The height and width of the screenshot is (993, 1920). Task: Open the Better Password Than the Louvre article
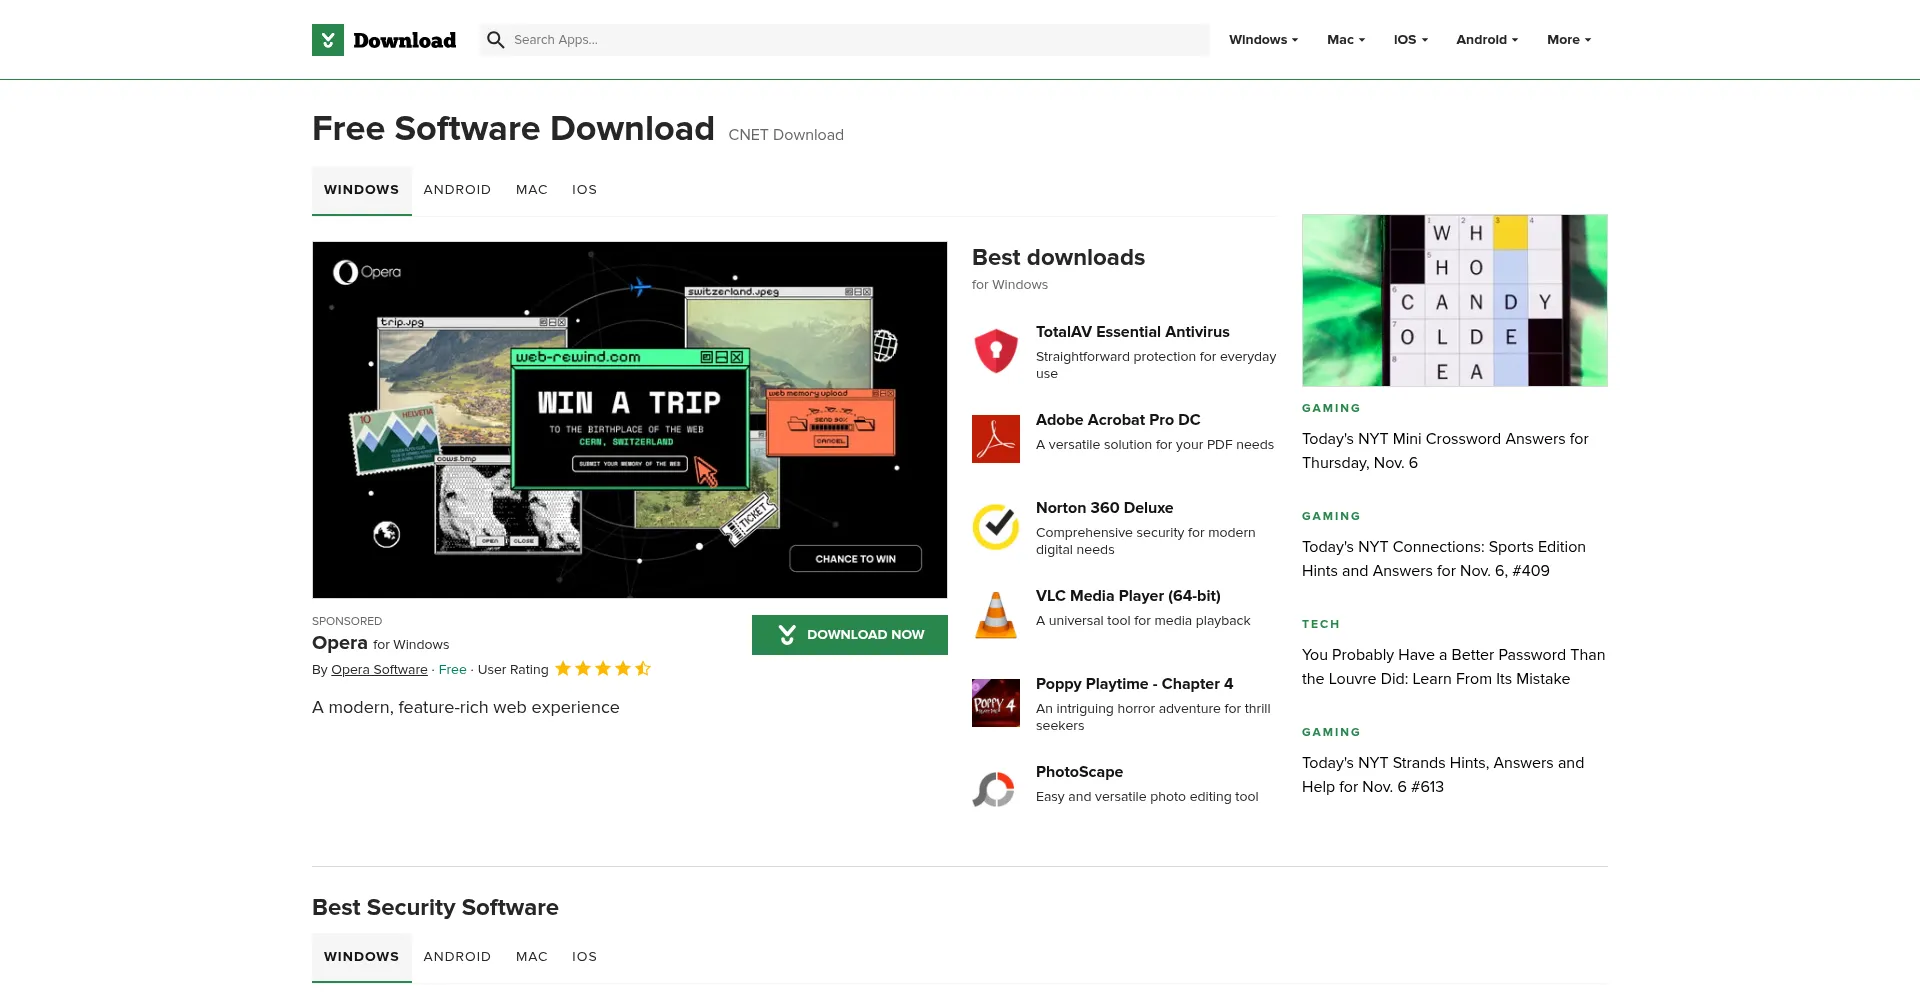[1453, 667]
